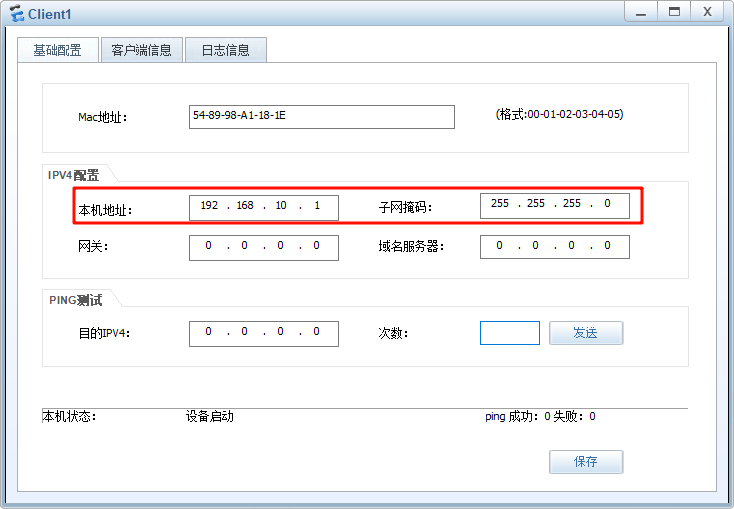This screenshot has width=734, height=509.
Task: Focus the 次数 ping count field
Action: (x=510, y=333)
